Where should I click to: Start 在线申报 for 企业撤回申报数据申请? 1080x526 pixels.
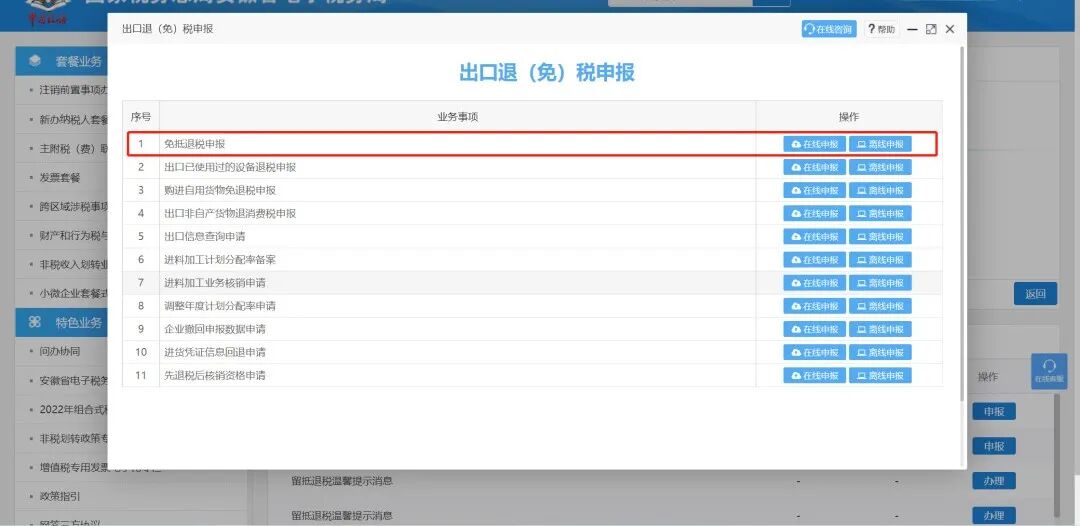(814, 329)
